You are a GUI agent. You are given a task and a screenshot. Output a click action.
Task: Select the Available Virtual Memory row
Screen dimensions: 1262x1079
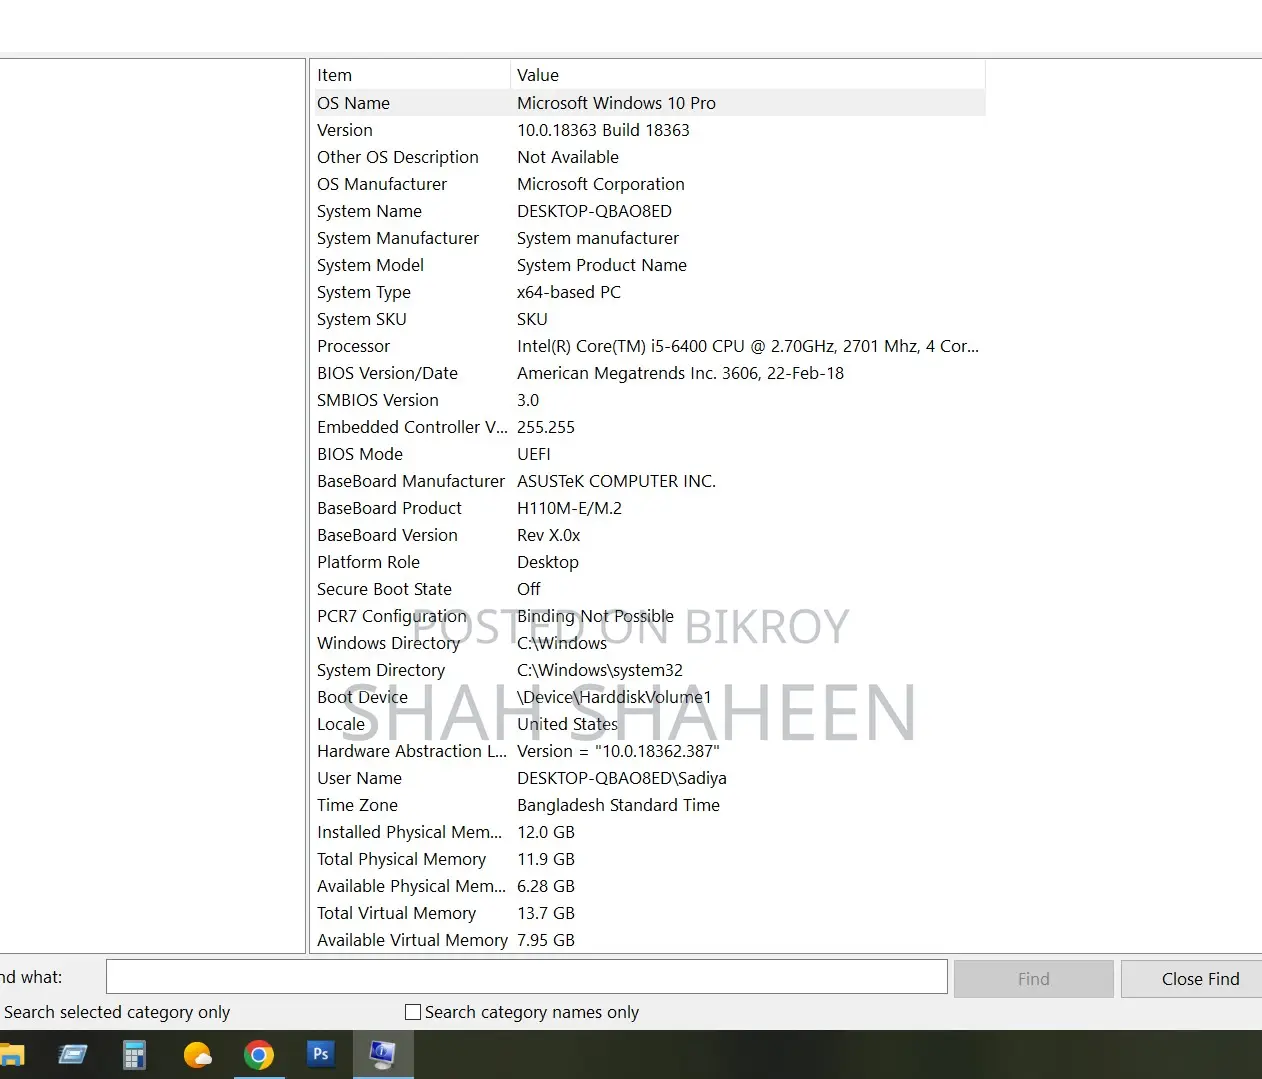pos(650,940)
